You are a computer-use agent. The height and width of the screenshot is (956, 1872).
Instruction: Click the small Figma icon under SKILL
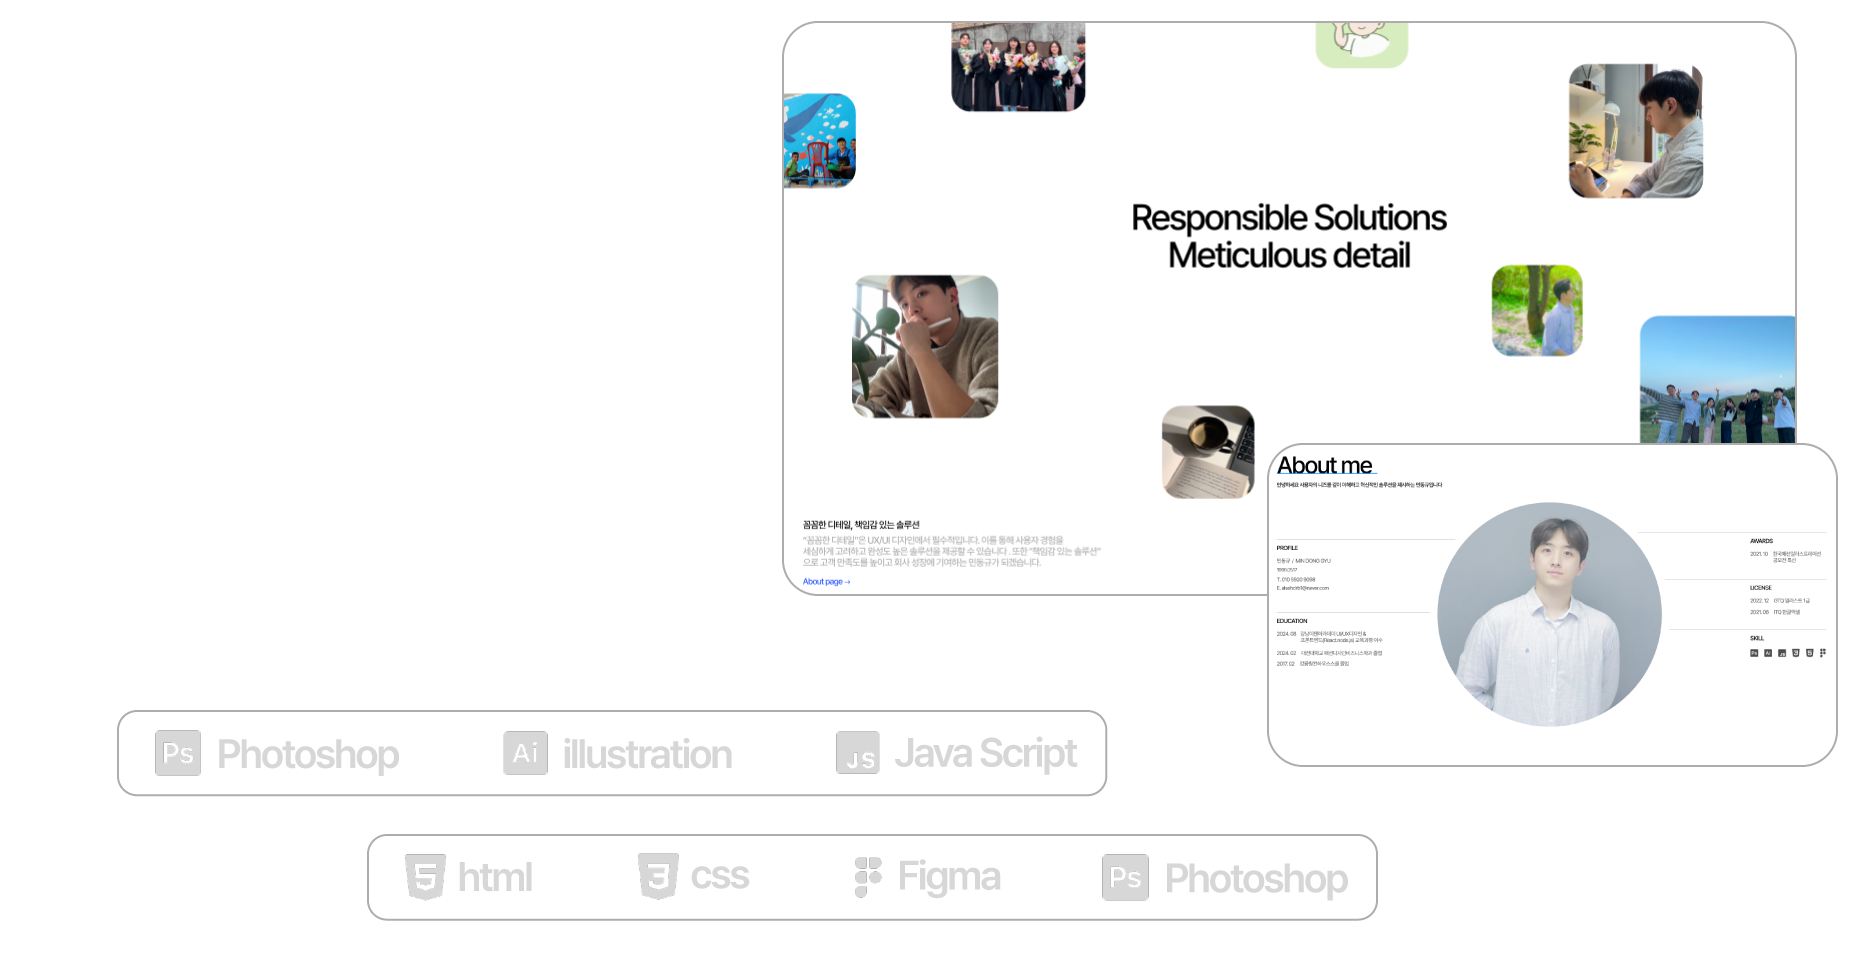point(1823,653)
